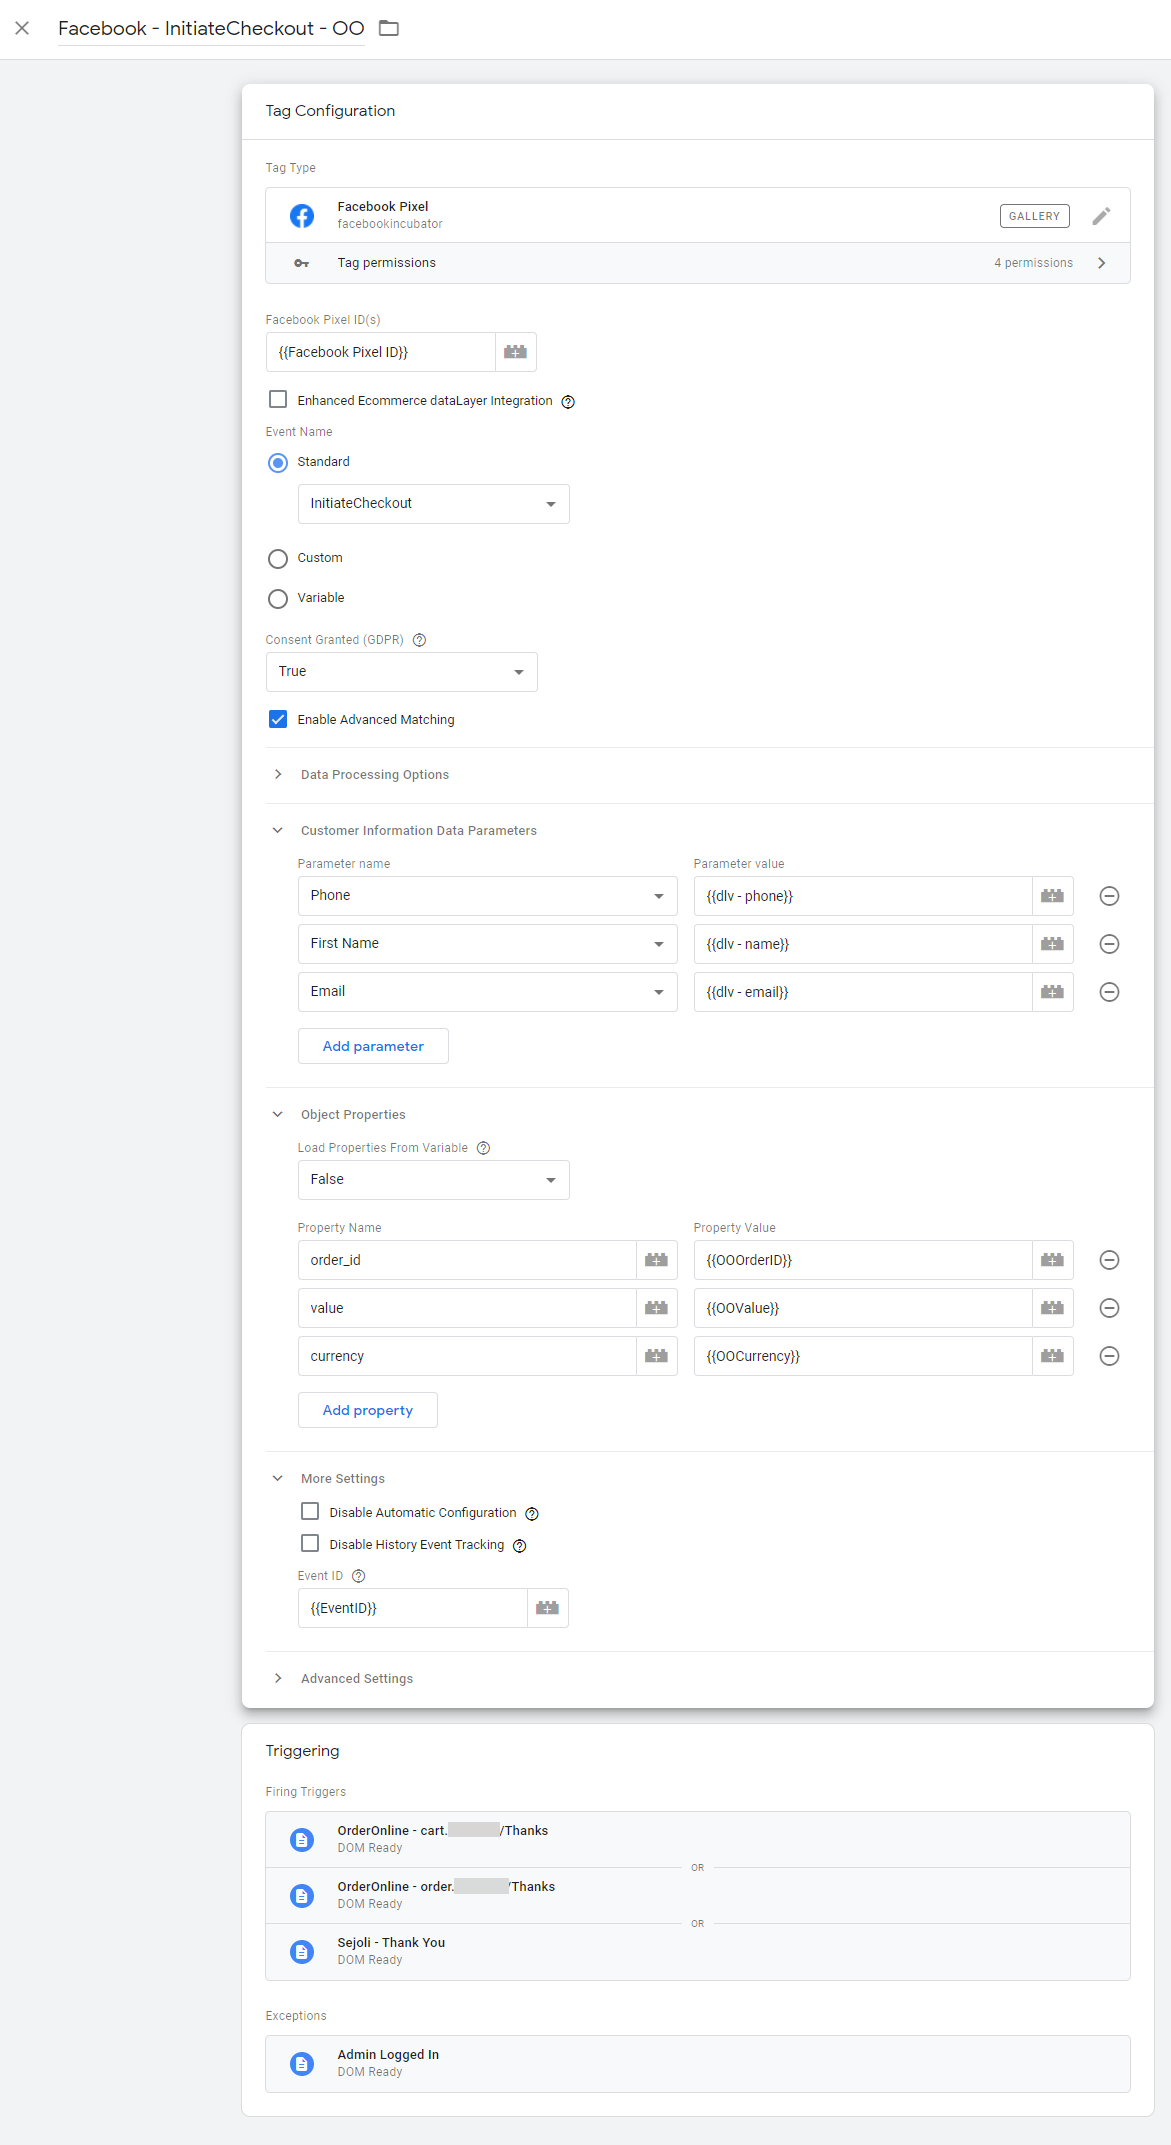Enable Enhanced Ecommerce dataLayer Integration checkbox
The width and height of the screenshot is (1171, 2145).
tap(278, 400)
